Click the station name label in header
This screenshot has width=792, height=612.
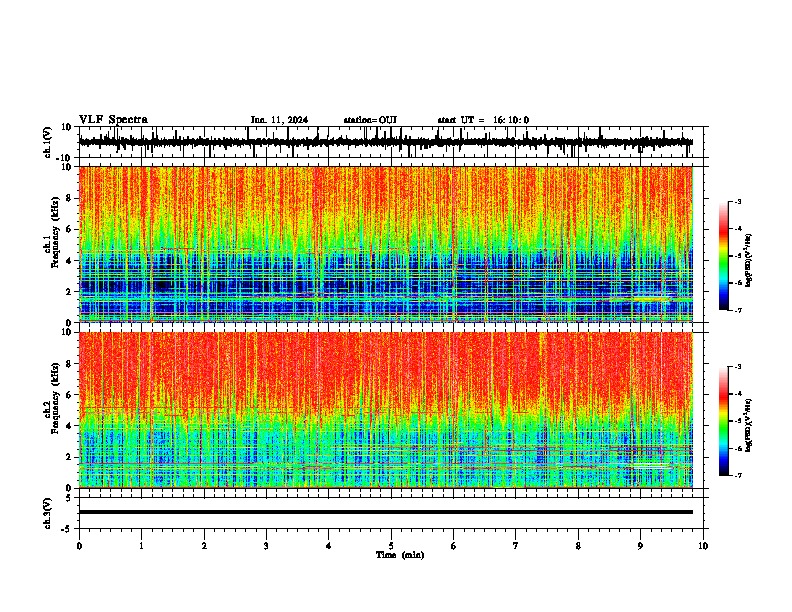[370, 120]
